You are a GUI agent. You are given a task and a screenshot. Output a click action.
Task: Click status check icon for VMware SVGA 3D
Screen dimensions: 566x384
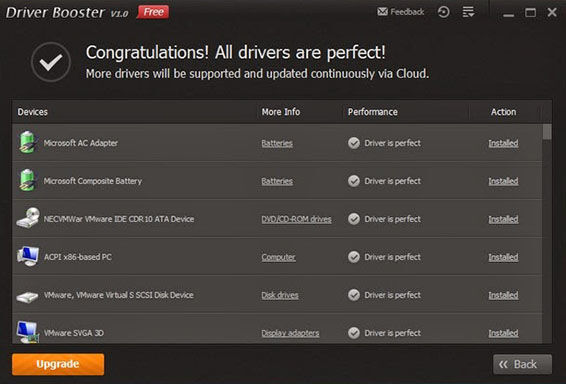(354, 333)
